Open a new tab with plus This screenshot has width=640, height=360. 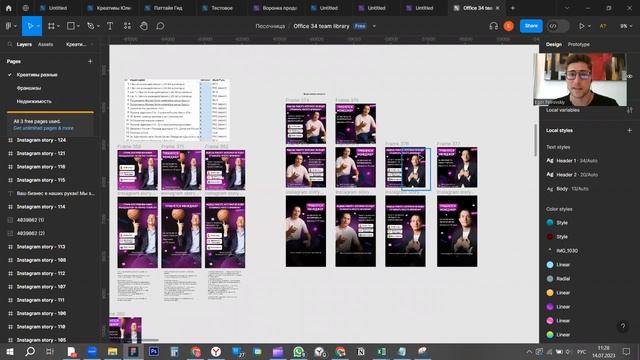513,8
